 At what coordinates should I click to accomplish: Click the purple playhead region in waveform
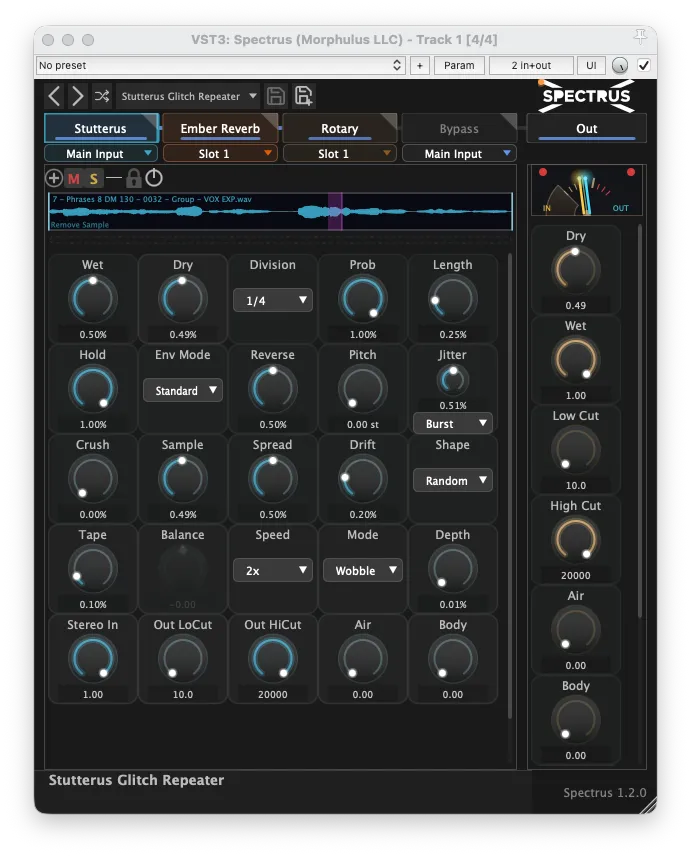tap(335, 211)
